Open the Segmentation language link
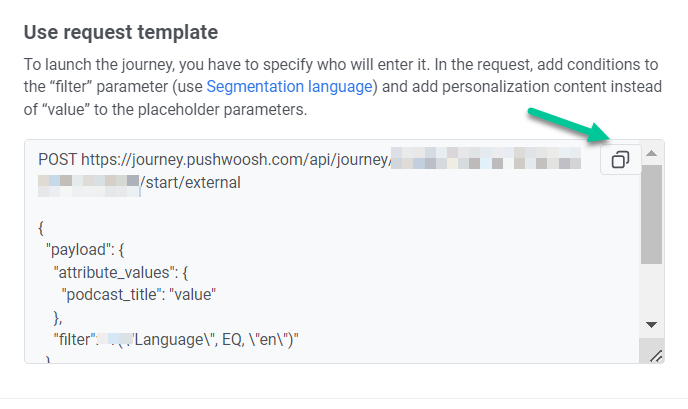The width and height of the screenshot is (688, 409). tap(289, 87)
